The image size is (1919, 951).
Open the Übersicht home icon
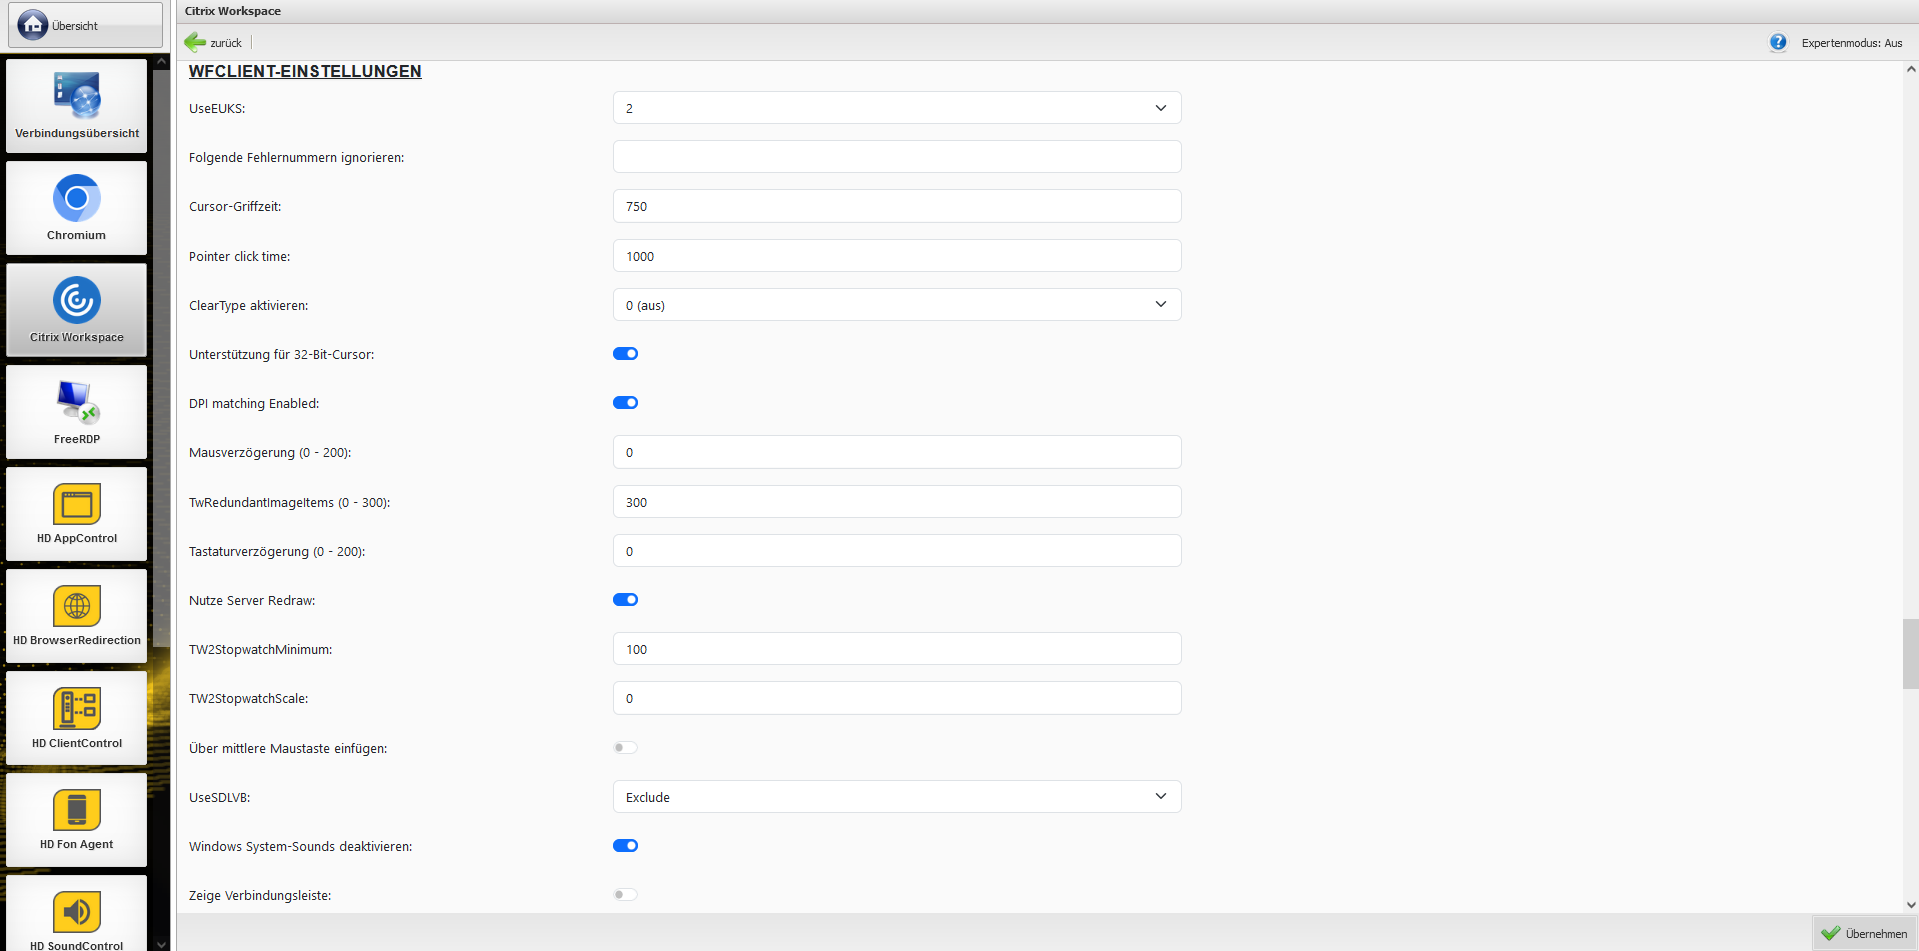(x=33, y=25)
